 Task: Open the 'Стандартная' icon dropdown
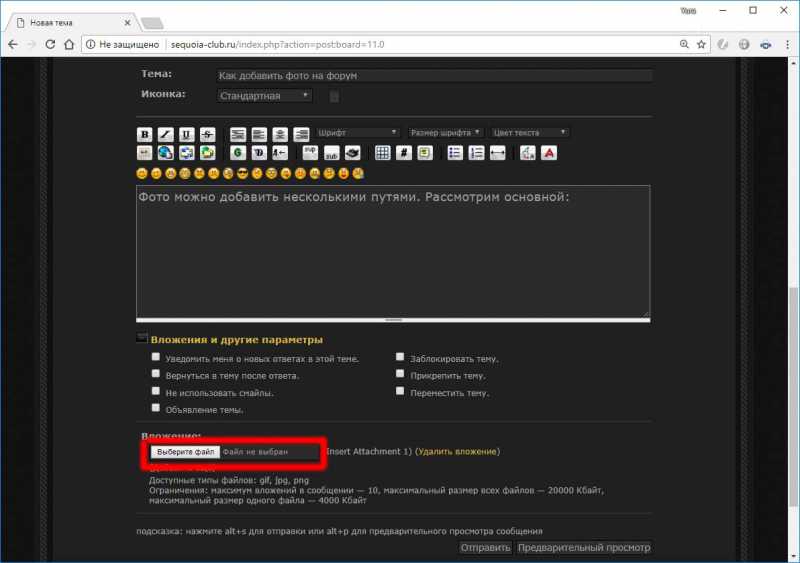pos(265,96)
